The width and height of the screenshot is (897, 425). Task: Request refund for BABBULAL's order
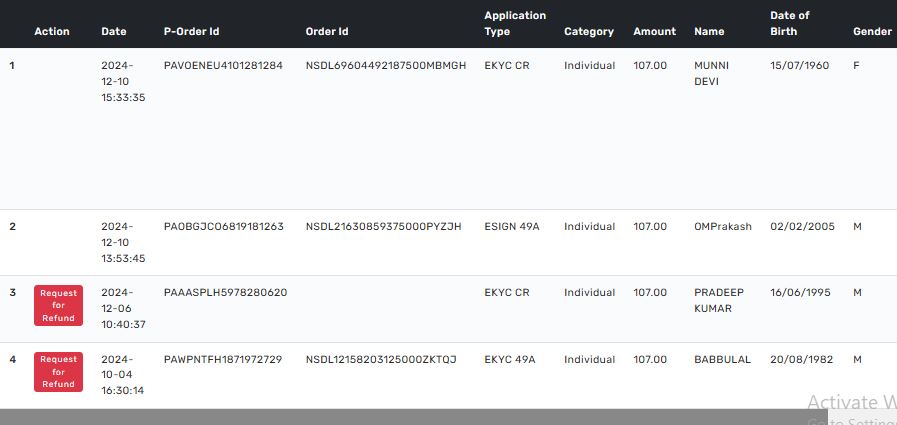[x=58, y=371]
